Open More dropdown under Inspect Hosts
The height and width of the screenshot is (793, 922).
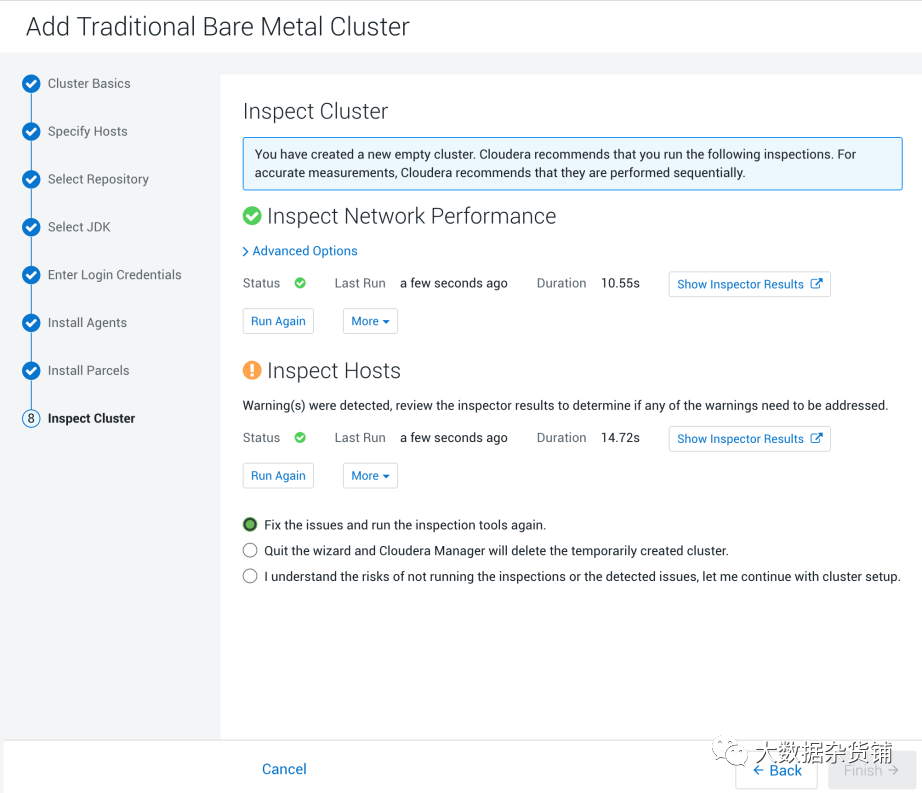click(x=370, y=476)
